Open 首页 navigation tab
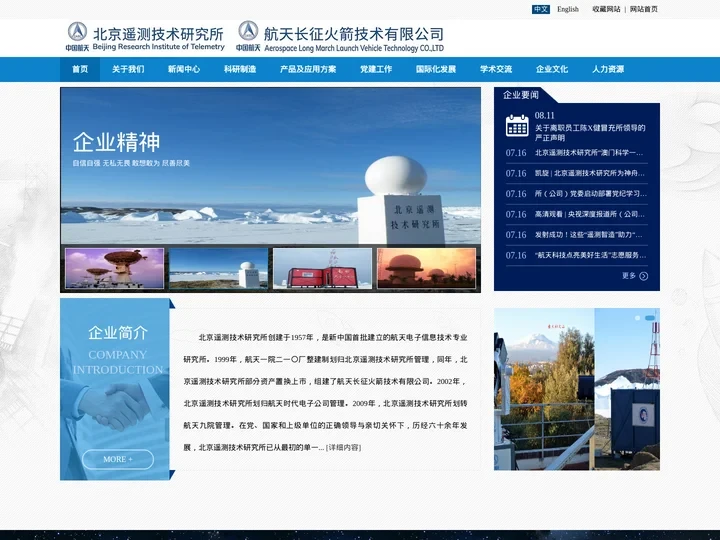Screen dimensions: 720x540 80,69
